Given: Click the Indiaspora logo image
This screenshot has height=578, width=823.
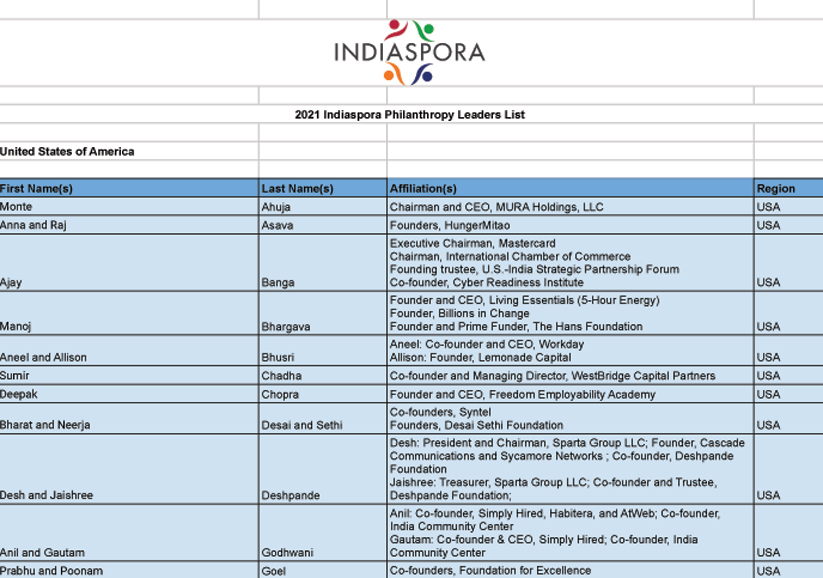Looking at the screenshot, I should (409, 52).
